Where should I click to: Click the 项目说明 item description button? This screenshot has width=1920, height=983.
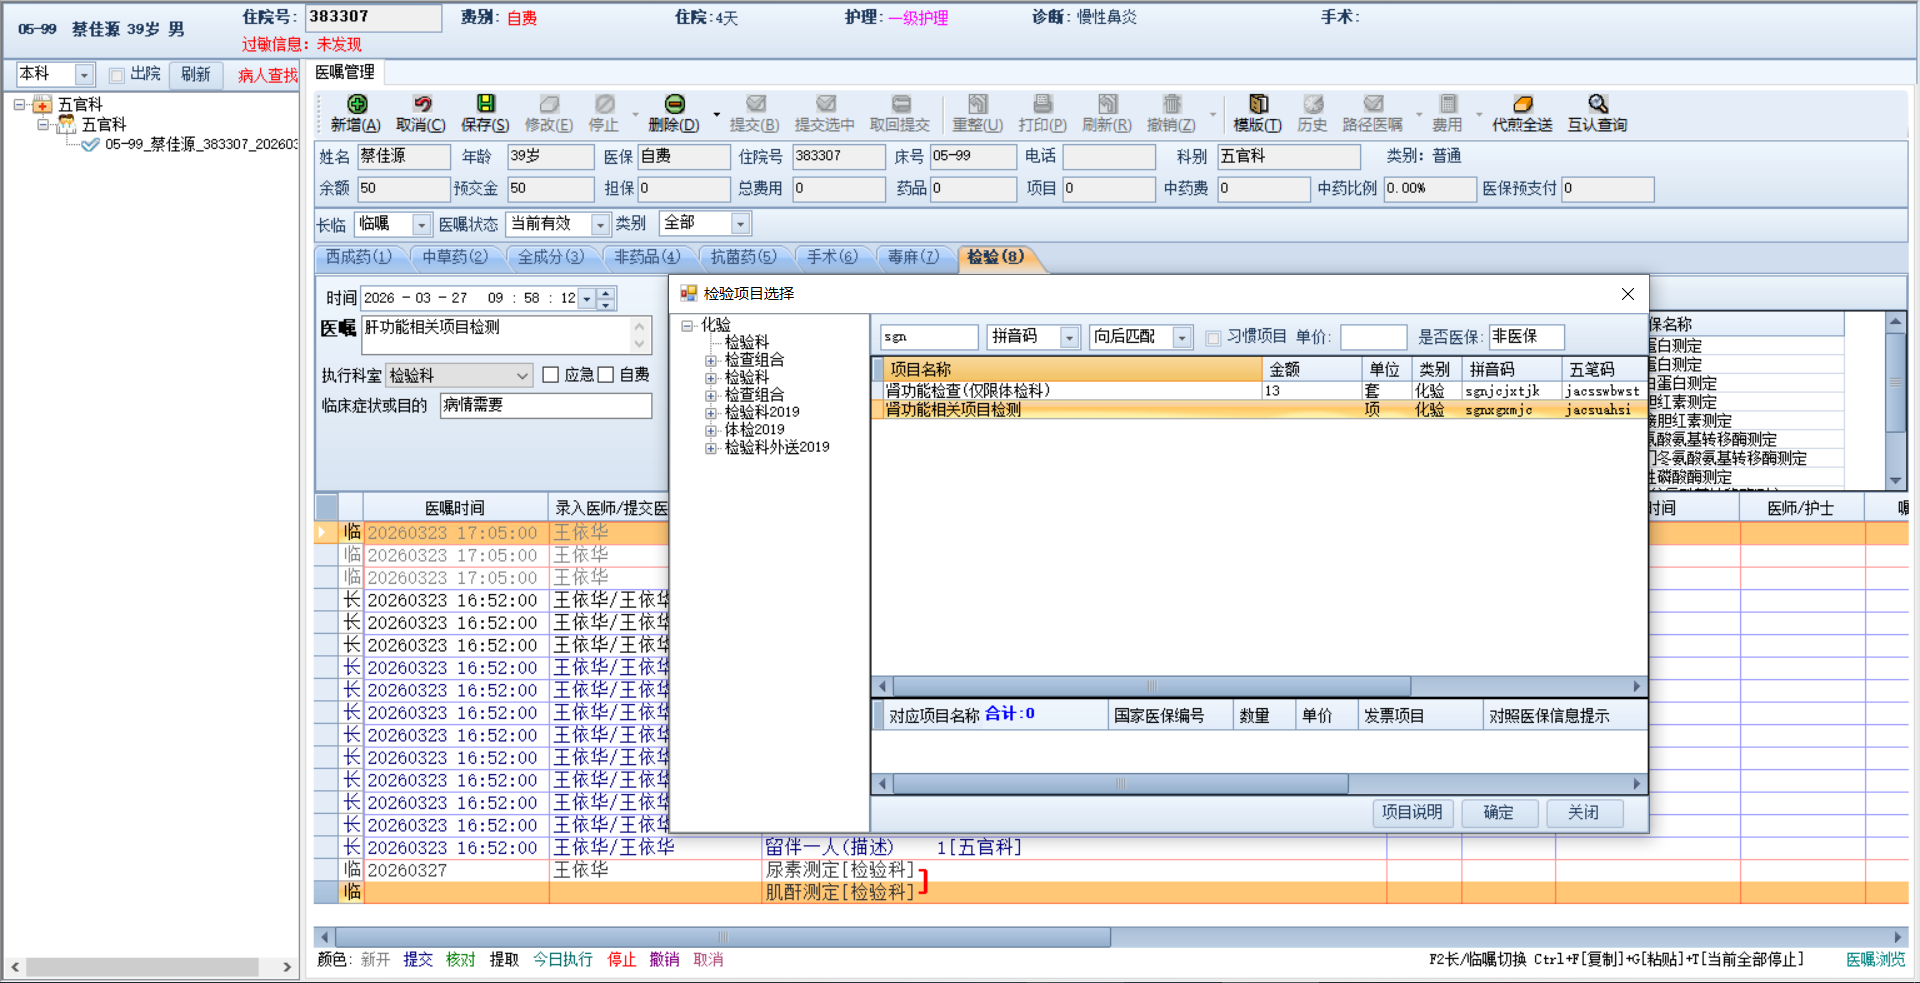click(1412, 813)
